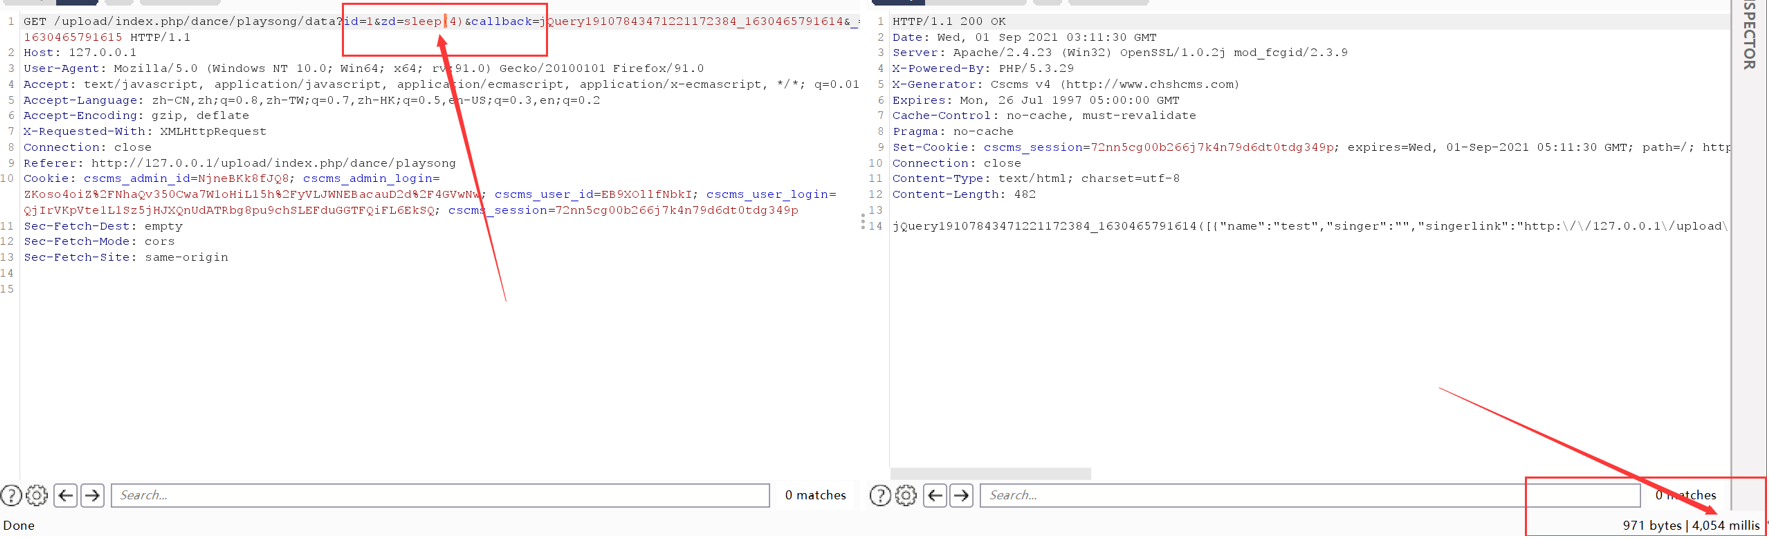This screenshot has height=539, width=1769.
Task: Select the Set-Cookie response header line
Action: [1311, 147]
